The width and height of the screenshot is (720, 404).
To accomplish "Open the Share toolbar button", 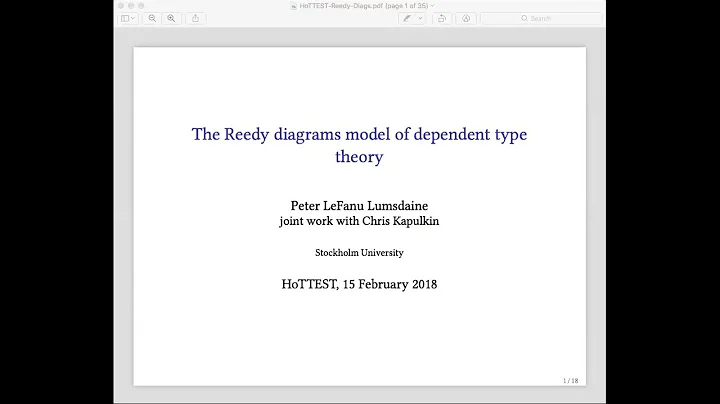I will pos(196,18).
